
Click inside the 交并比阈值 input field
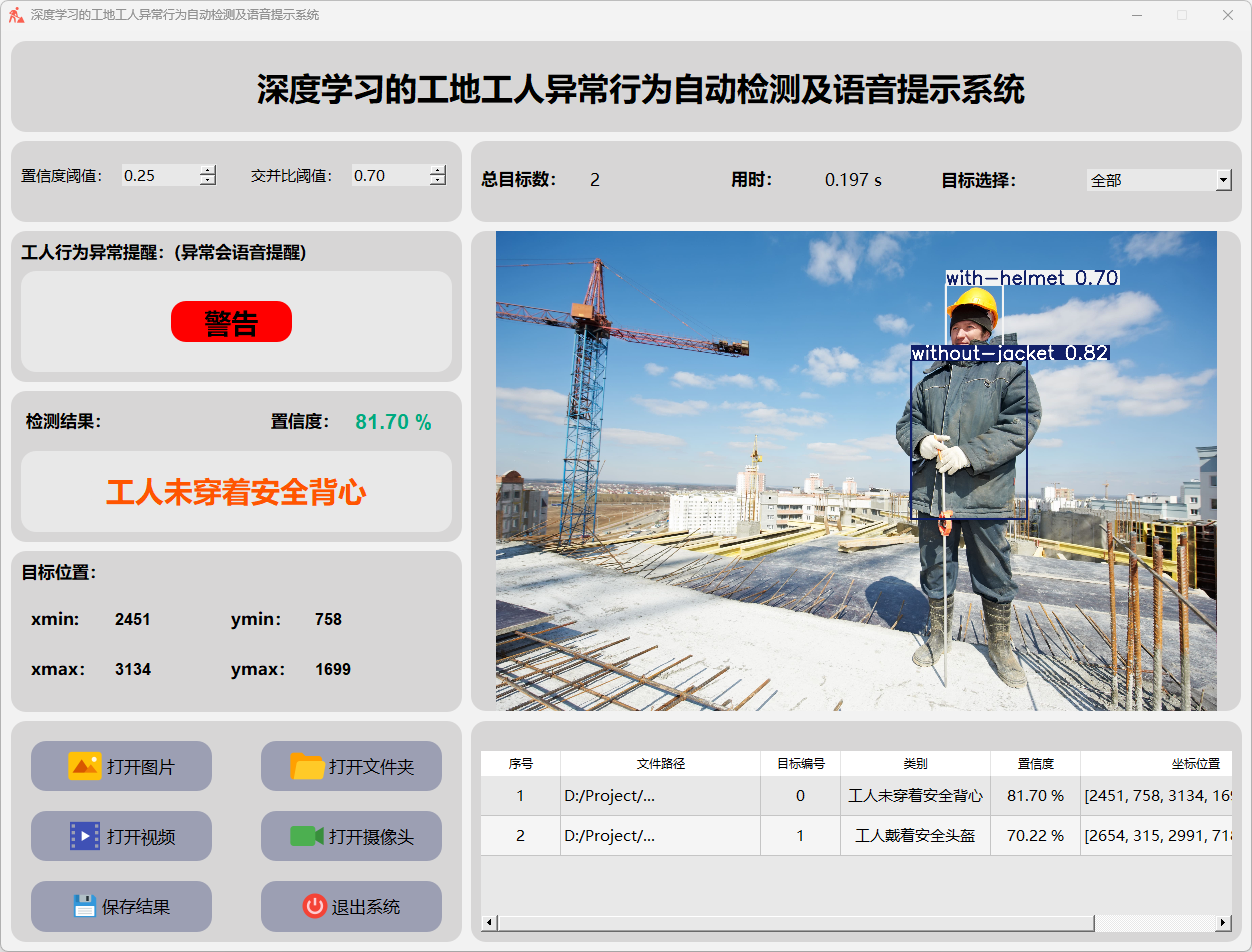coord(388,175)
